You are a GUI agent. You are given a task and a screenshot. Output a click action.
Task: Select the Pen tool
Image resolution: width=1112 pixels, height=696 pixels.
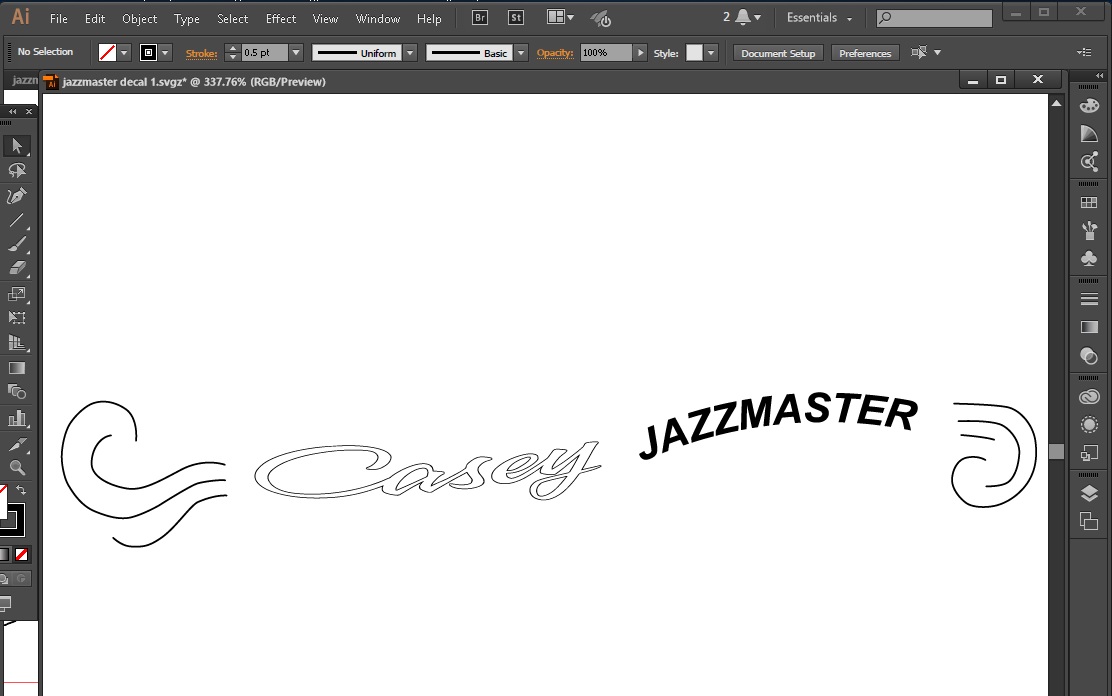point(16,196)
